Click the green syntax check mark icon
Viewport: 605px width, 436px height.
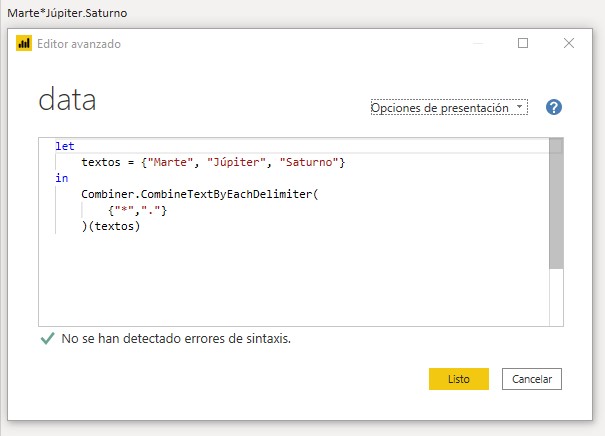point(47,339)
